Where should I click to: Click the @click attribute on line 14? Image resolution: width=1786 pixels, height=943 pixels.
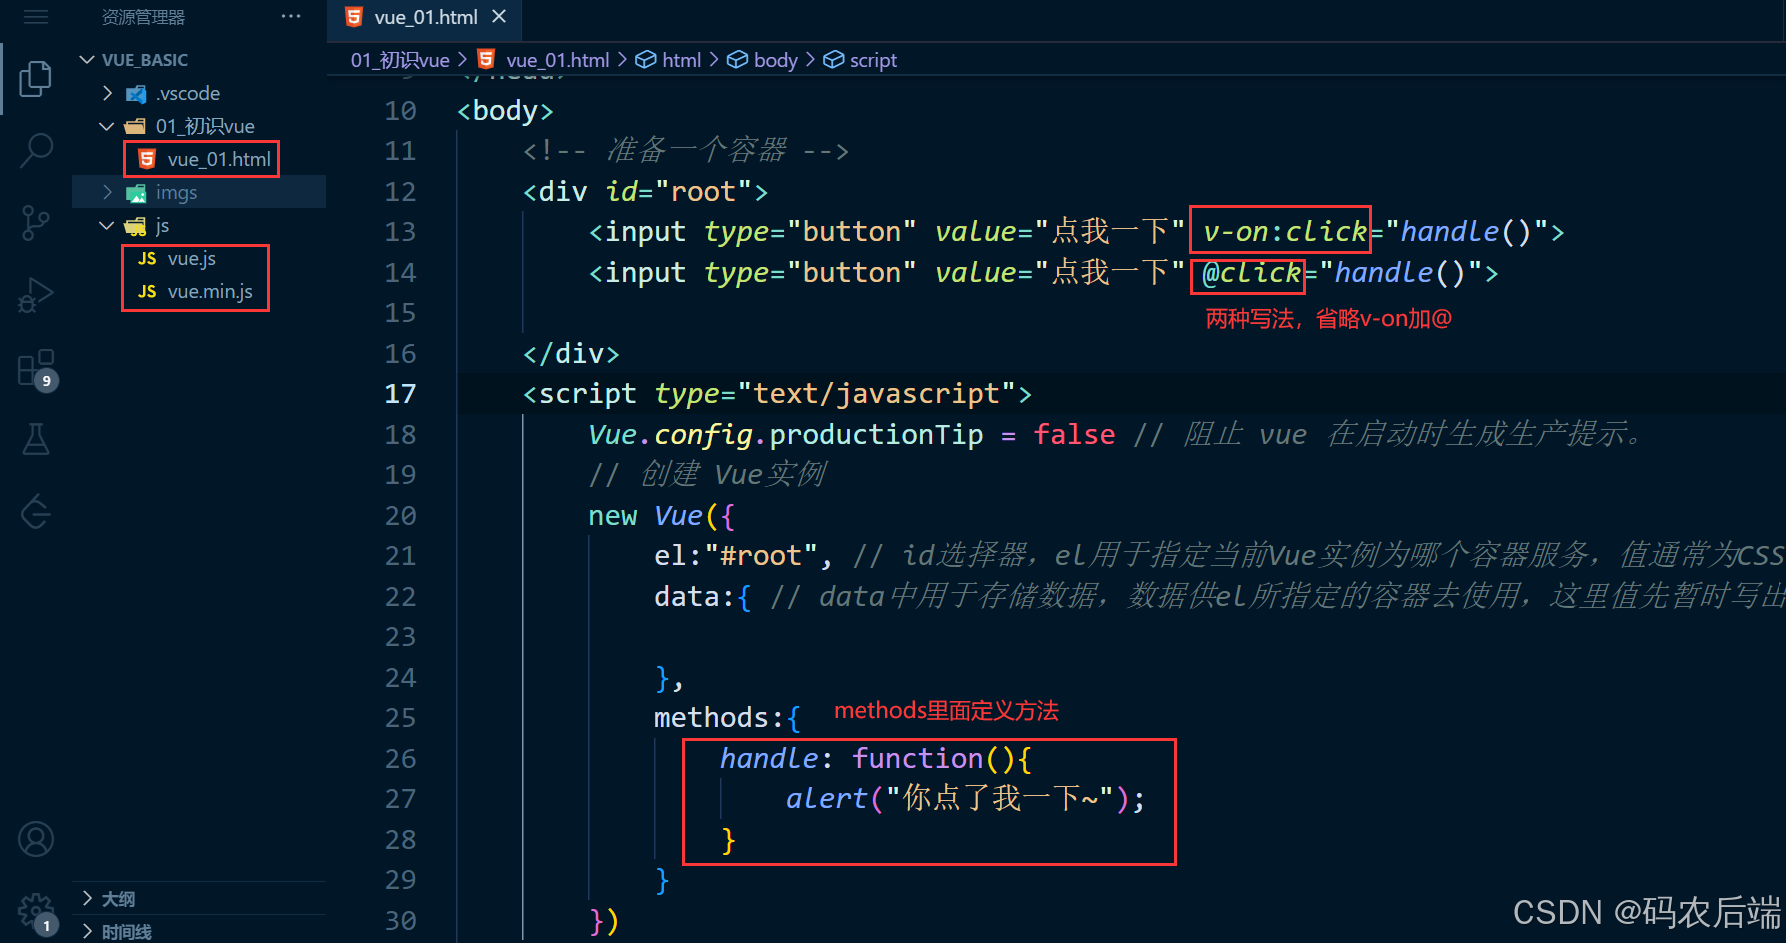(x=1252, y=273)
